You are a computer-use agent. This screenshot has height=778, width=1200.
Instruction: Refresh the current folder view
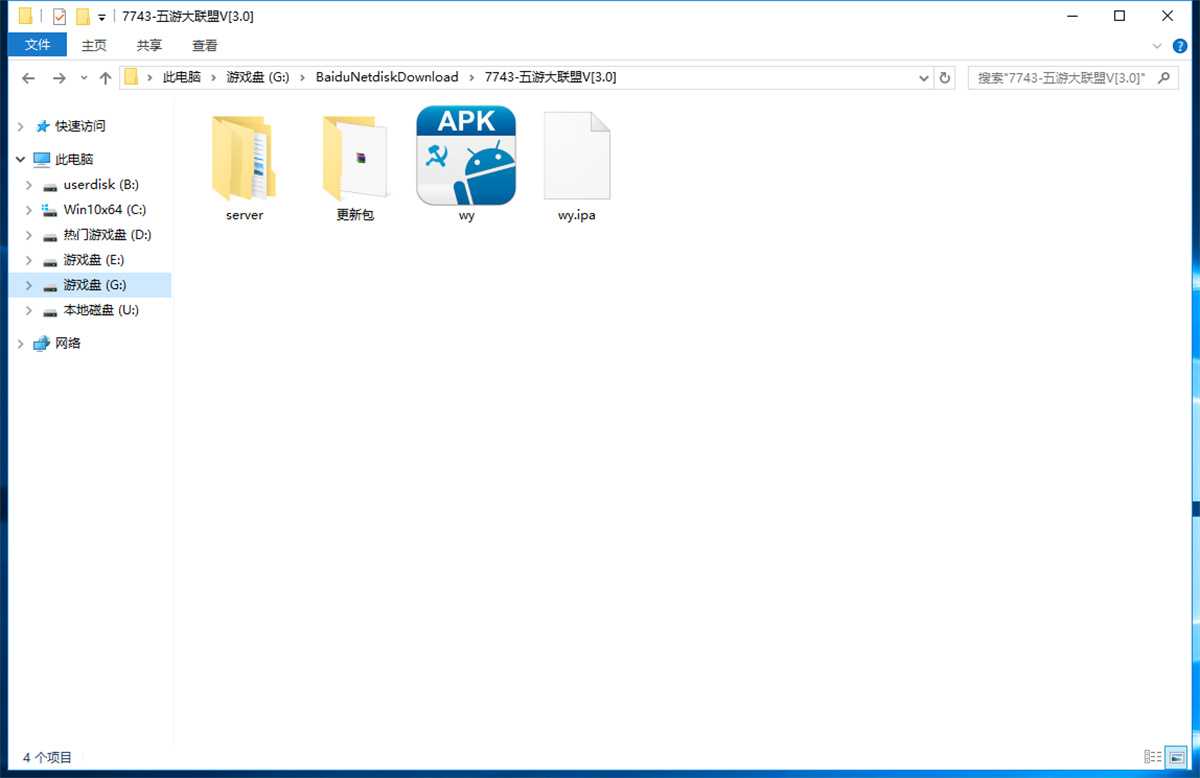point(945,78)
